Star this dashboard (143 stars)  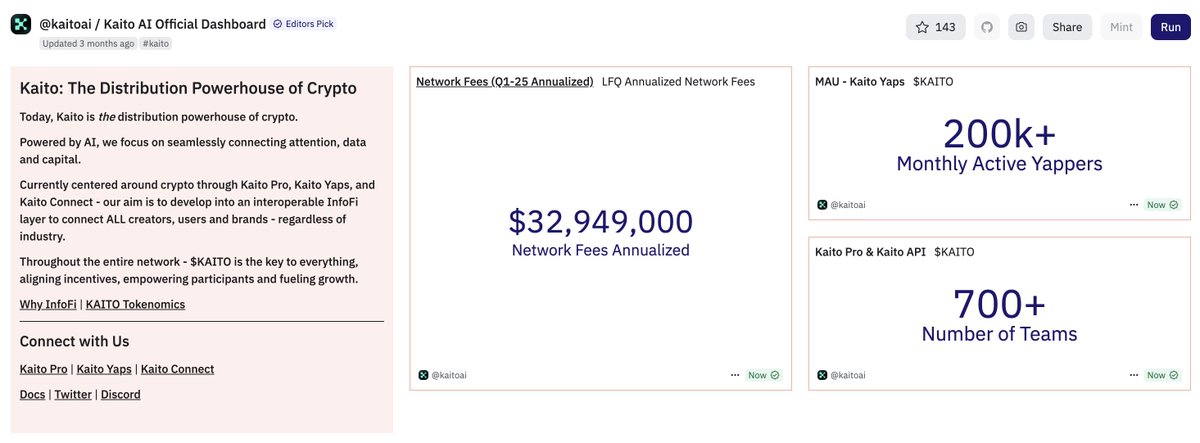pos(935,27)
